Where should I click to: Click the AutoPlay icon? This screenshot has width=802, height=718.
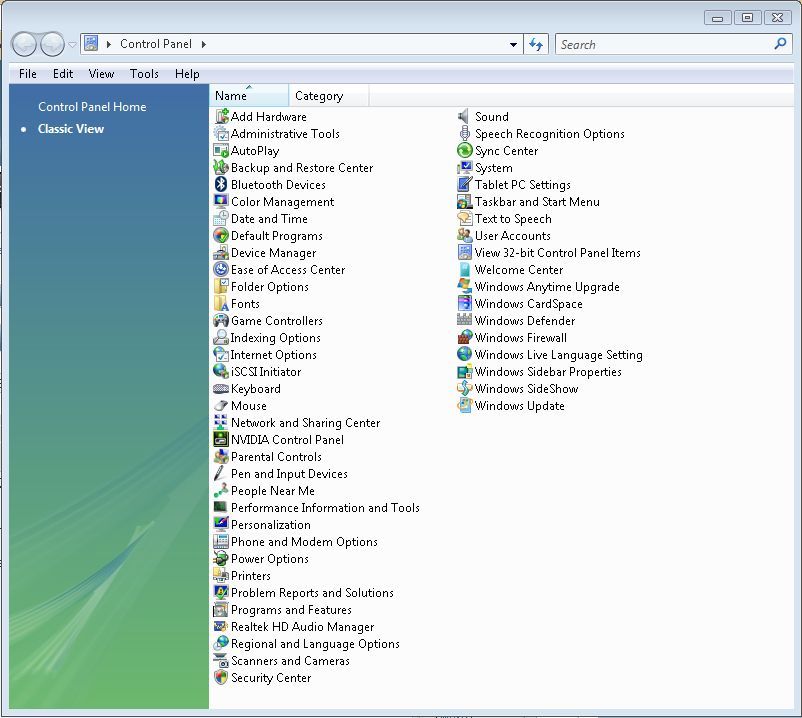pos(221,151)
